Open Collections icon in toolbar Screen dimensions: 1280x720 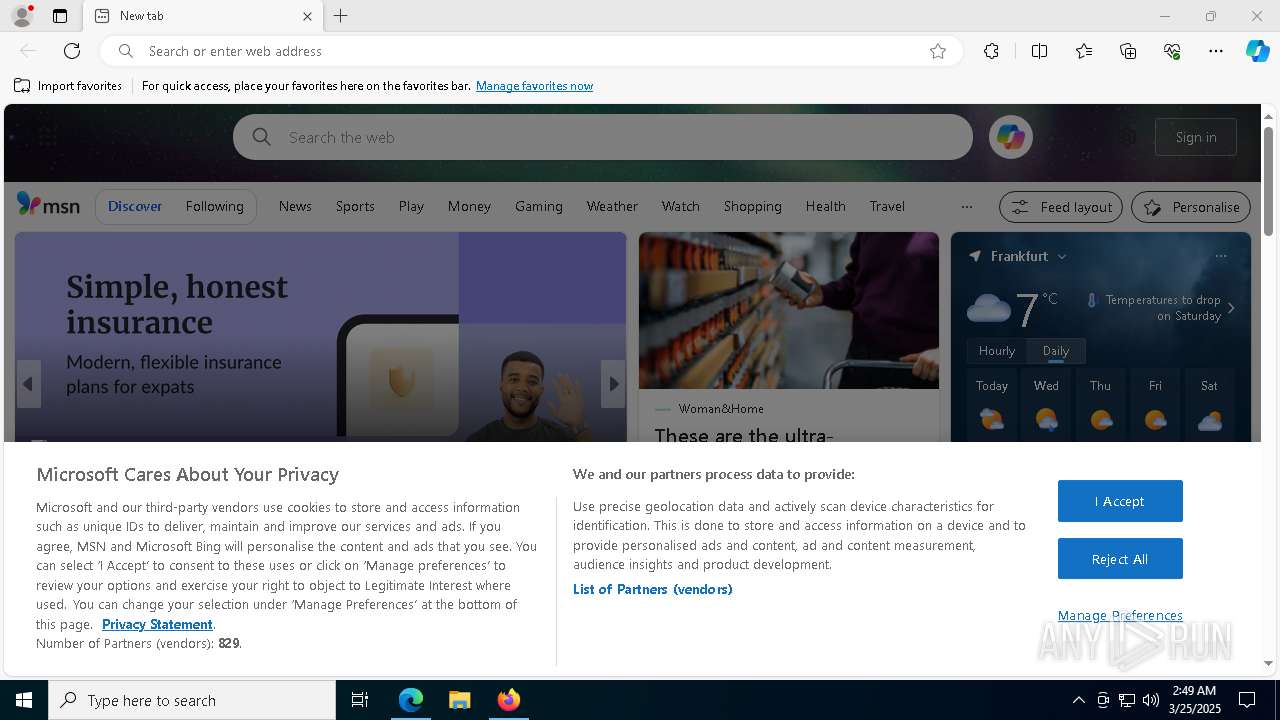pos(1128,51)
